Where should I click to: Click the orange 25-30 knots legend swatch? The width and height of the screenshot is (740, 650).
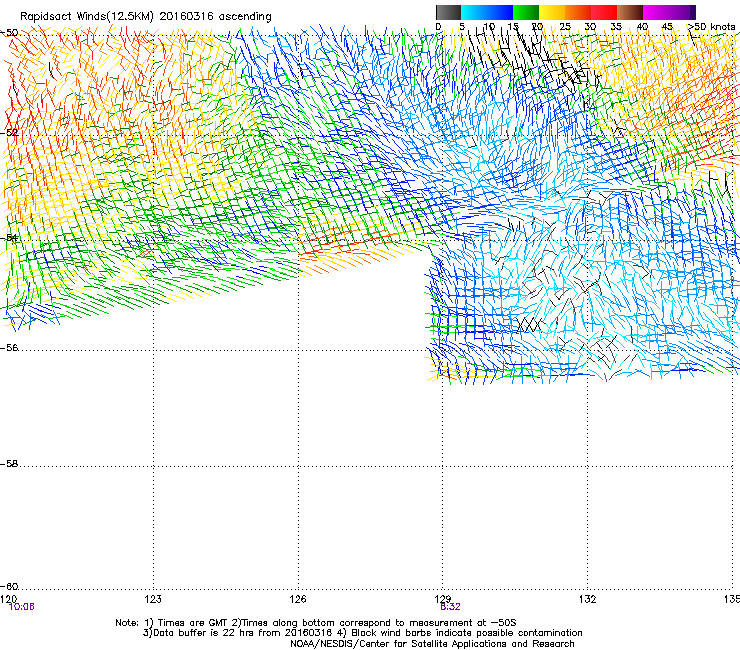(578, 12)
